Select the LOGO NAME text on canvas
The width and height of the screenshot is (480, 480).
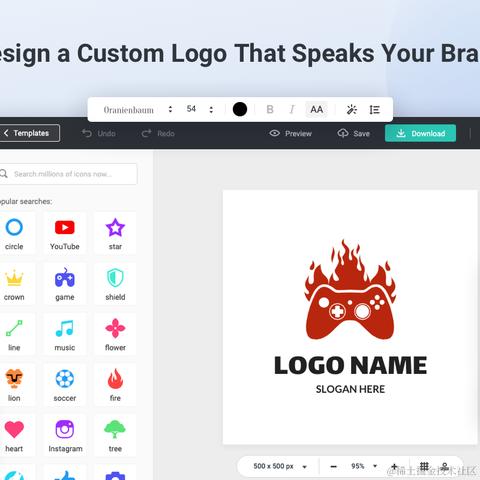(x=350, y=365)
